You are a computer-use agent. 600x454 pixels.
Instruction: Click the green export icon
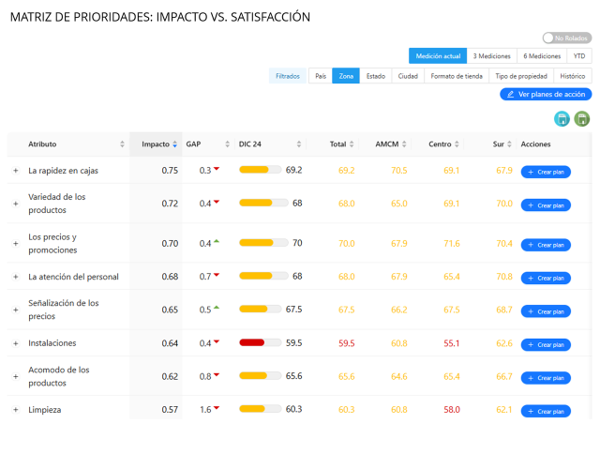coord(582,119)
